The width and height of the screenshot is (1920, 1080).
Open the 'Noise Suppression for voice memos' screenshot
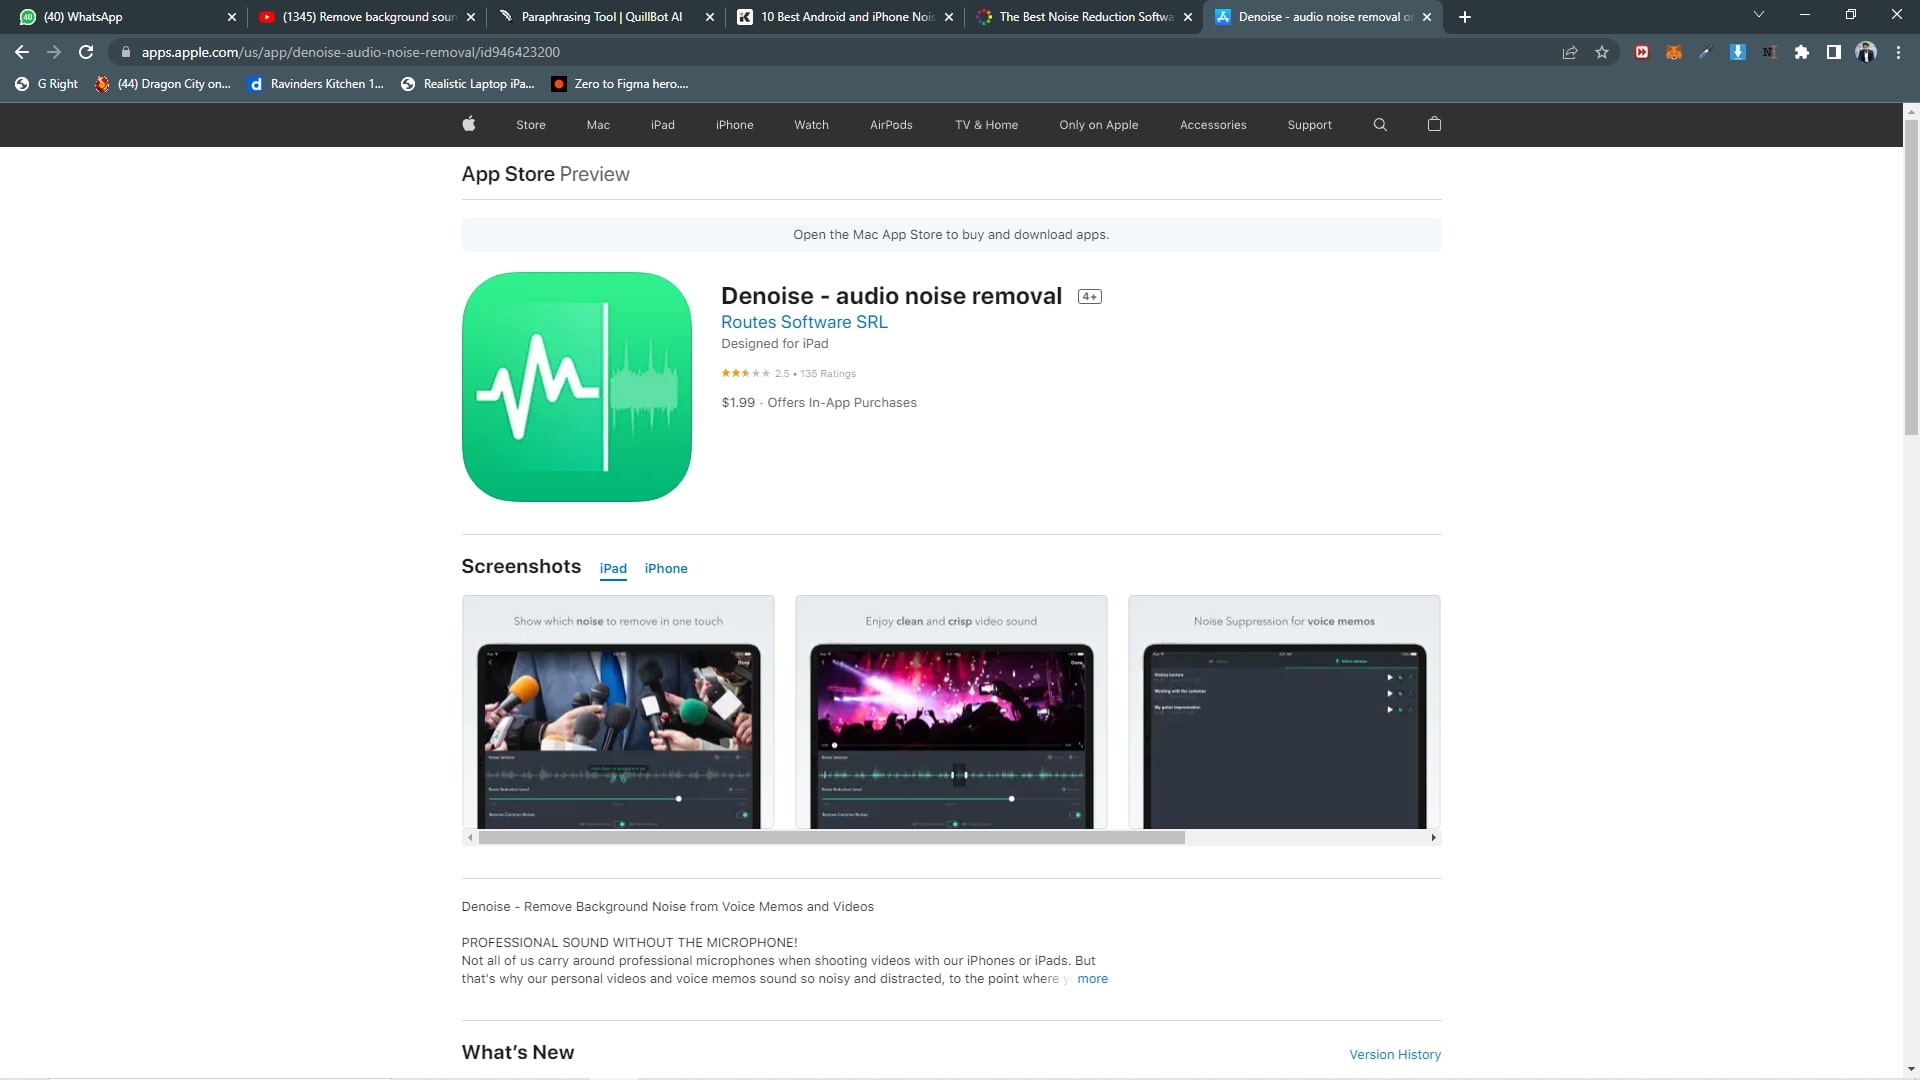pyautogui.click(x=1284, y=712)
